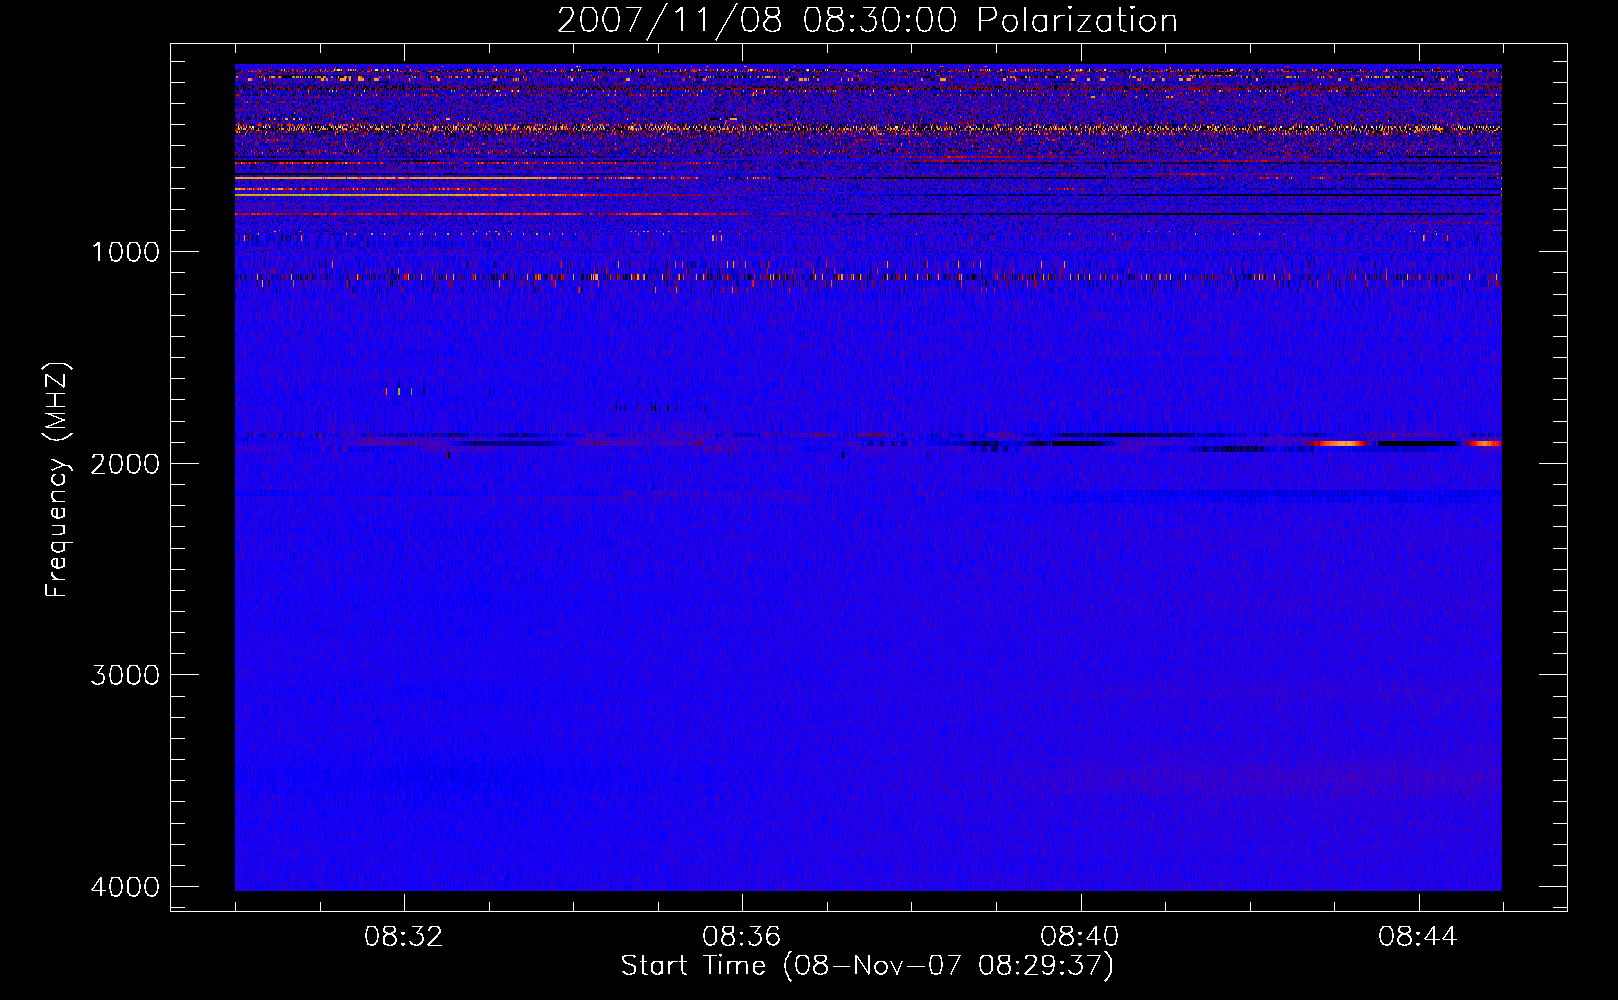Viewport: 1618px width, 1000px height.
Task: Click the 1000 frequency tick label
Action: click(x=125, y=251)
